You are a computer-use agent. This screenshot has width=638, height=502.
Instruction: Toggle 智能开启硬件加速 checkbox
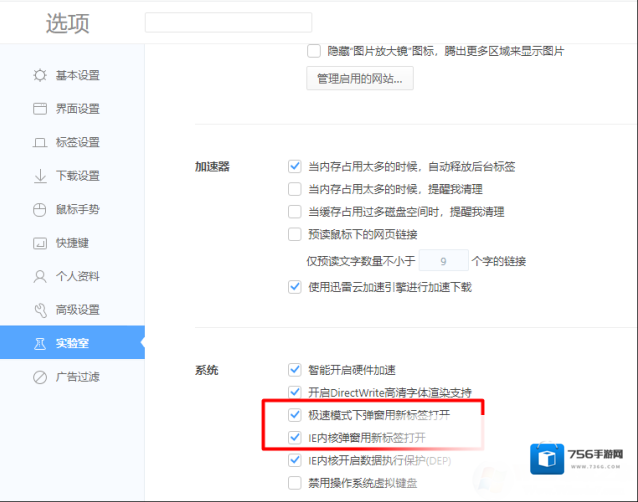coord(294,369)
